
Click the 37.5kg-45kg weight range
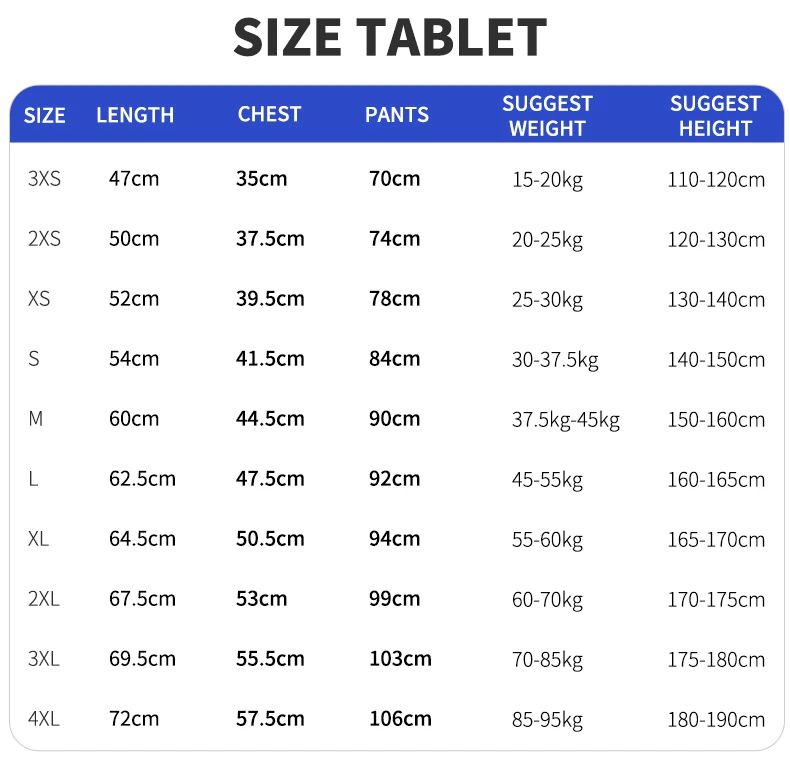[566, 420]
